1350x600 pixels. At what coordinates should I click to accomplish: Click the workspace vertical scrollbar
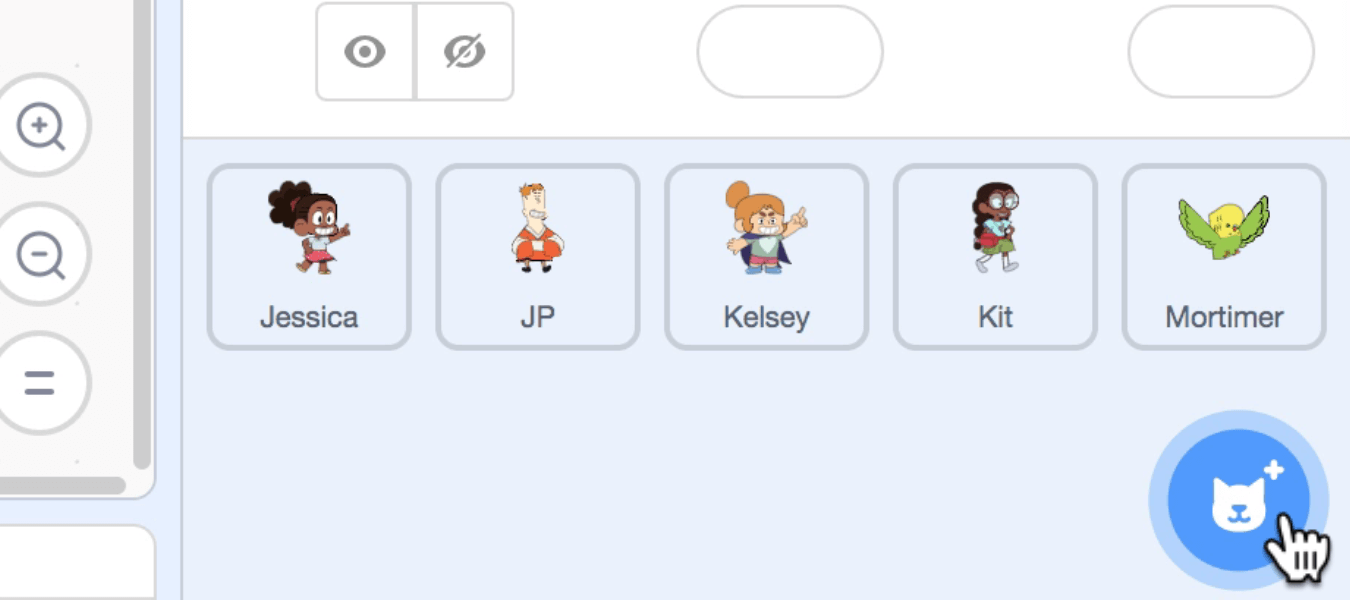(142, 250)
